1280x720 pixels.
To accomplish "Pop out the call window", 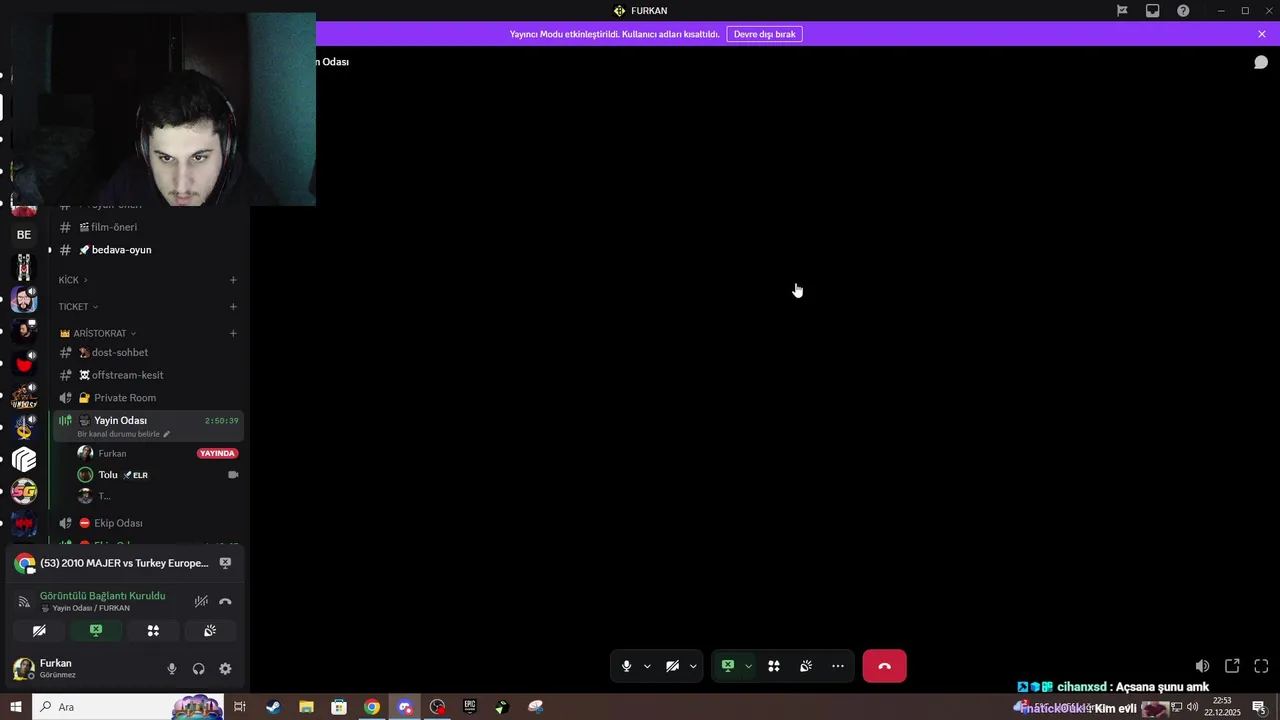I will [x=1232, y=666].
